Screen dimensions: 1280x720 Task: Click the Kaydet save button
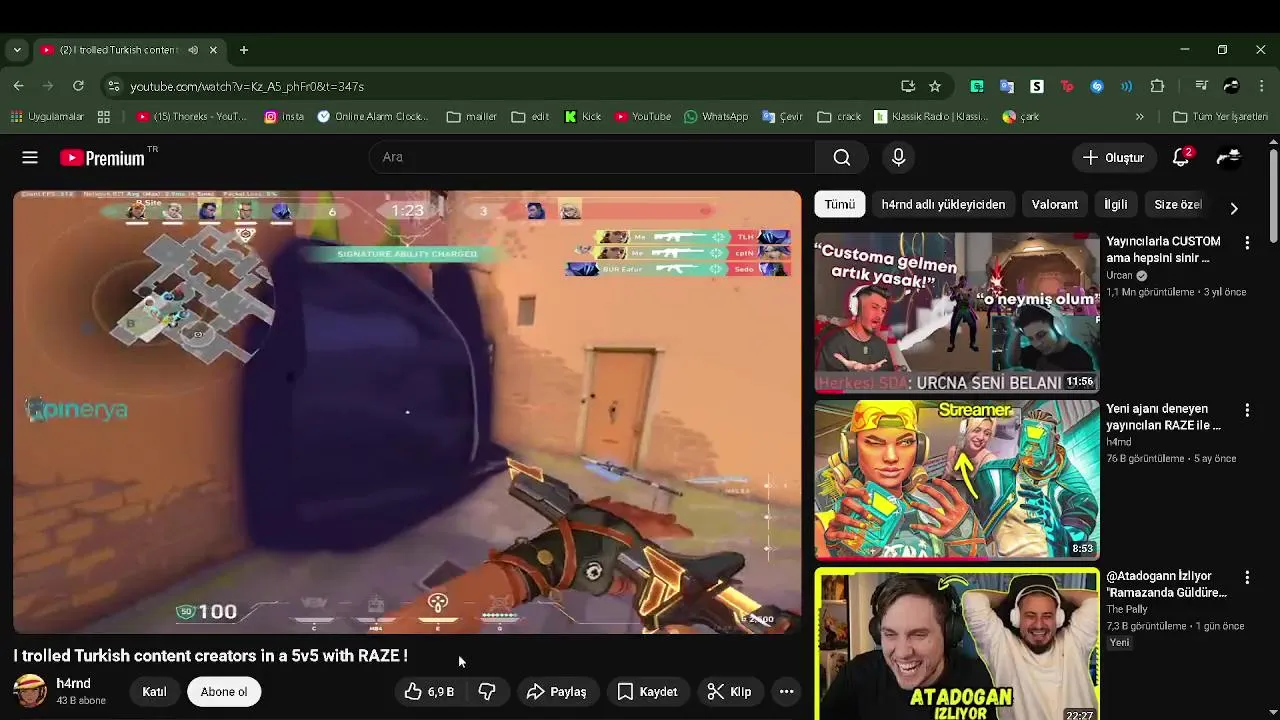point(647,692)
